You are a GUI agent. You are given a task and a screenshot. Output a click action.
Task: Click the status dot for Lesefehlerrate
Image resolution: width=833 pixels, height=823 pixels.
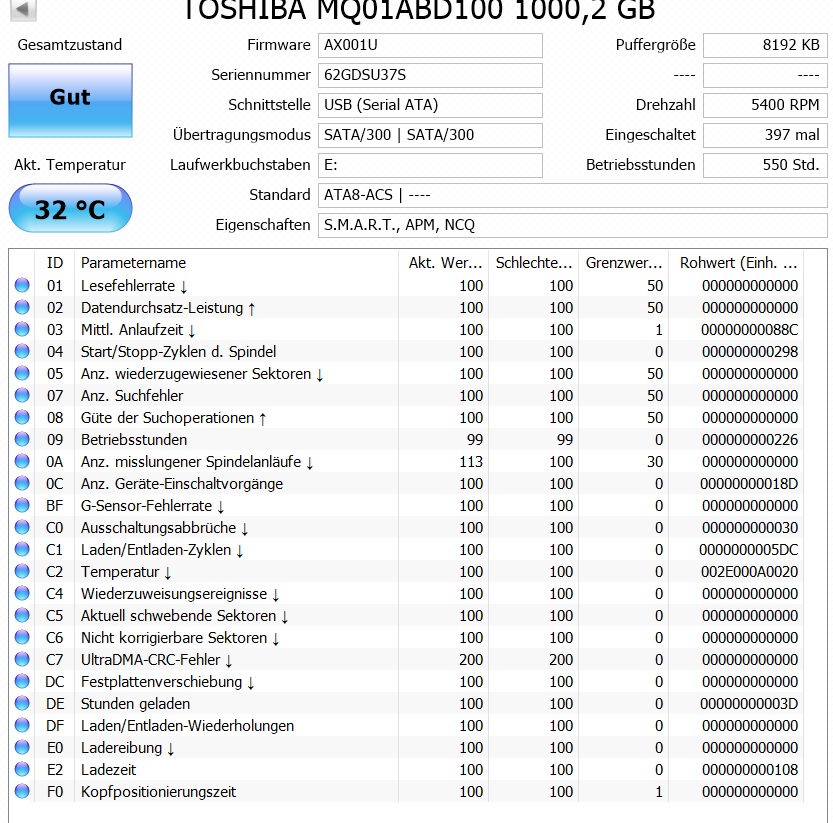pyautogui.click(x=22, y=285)
